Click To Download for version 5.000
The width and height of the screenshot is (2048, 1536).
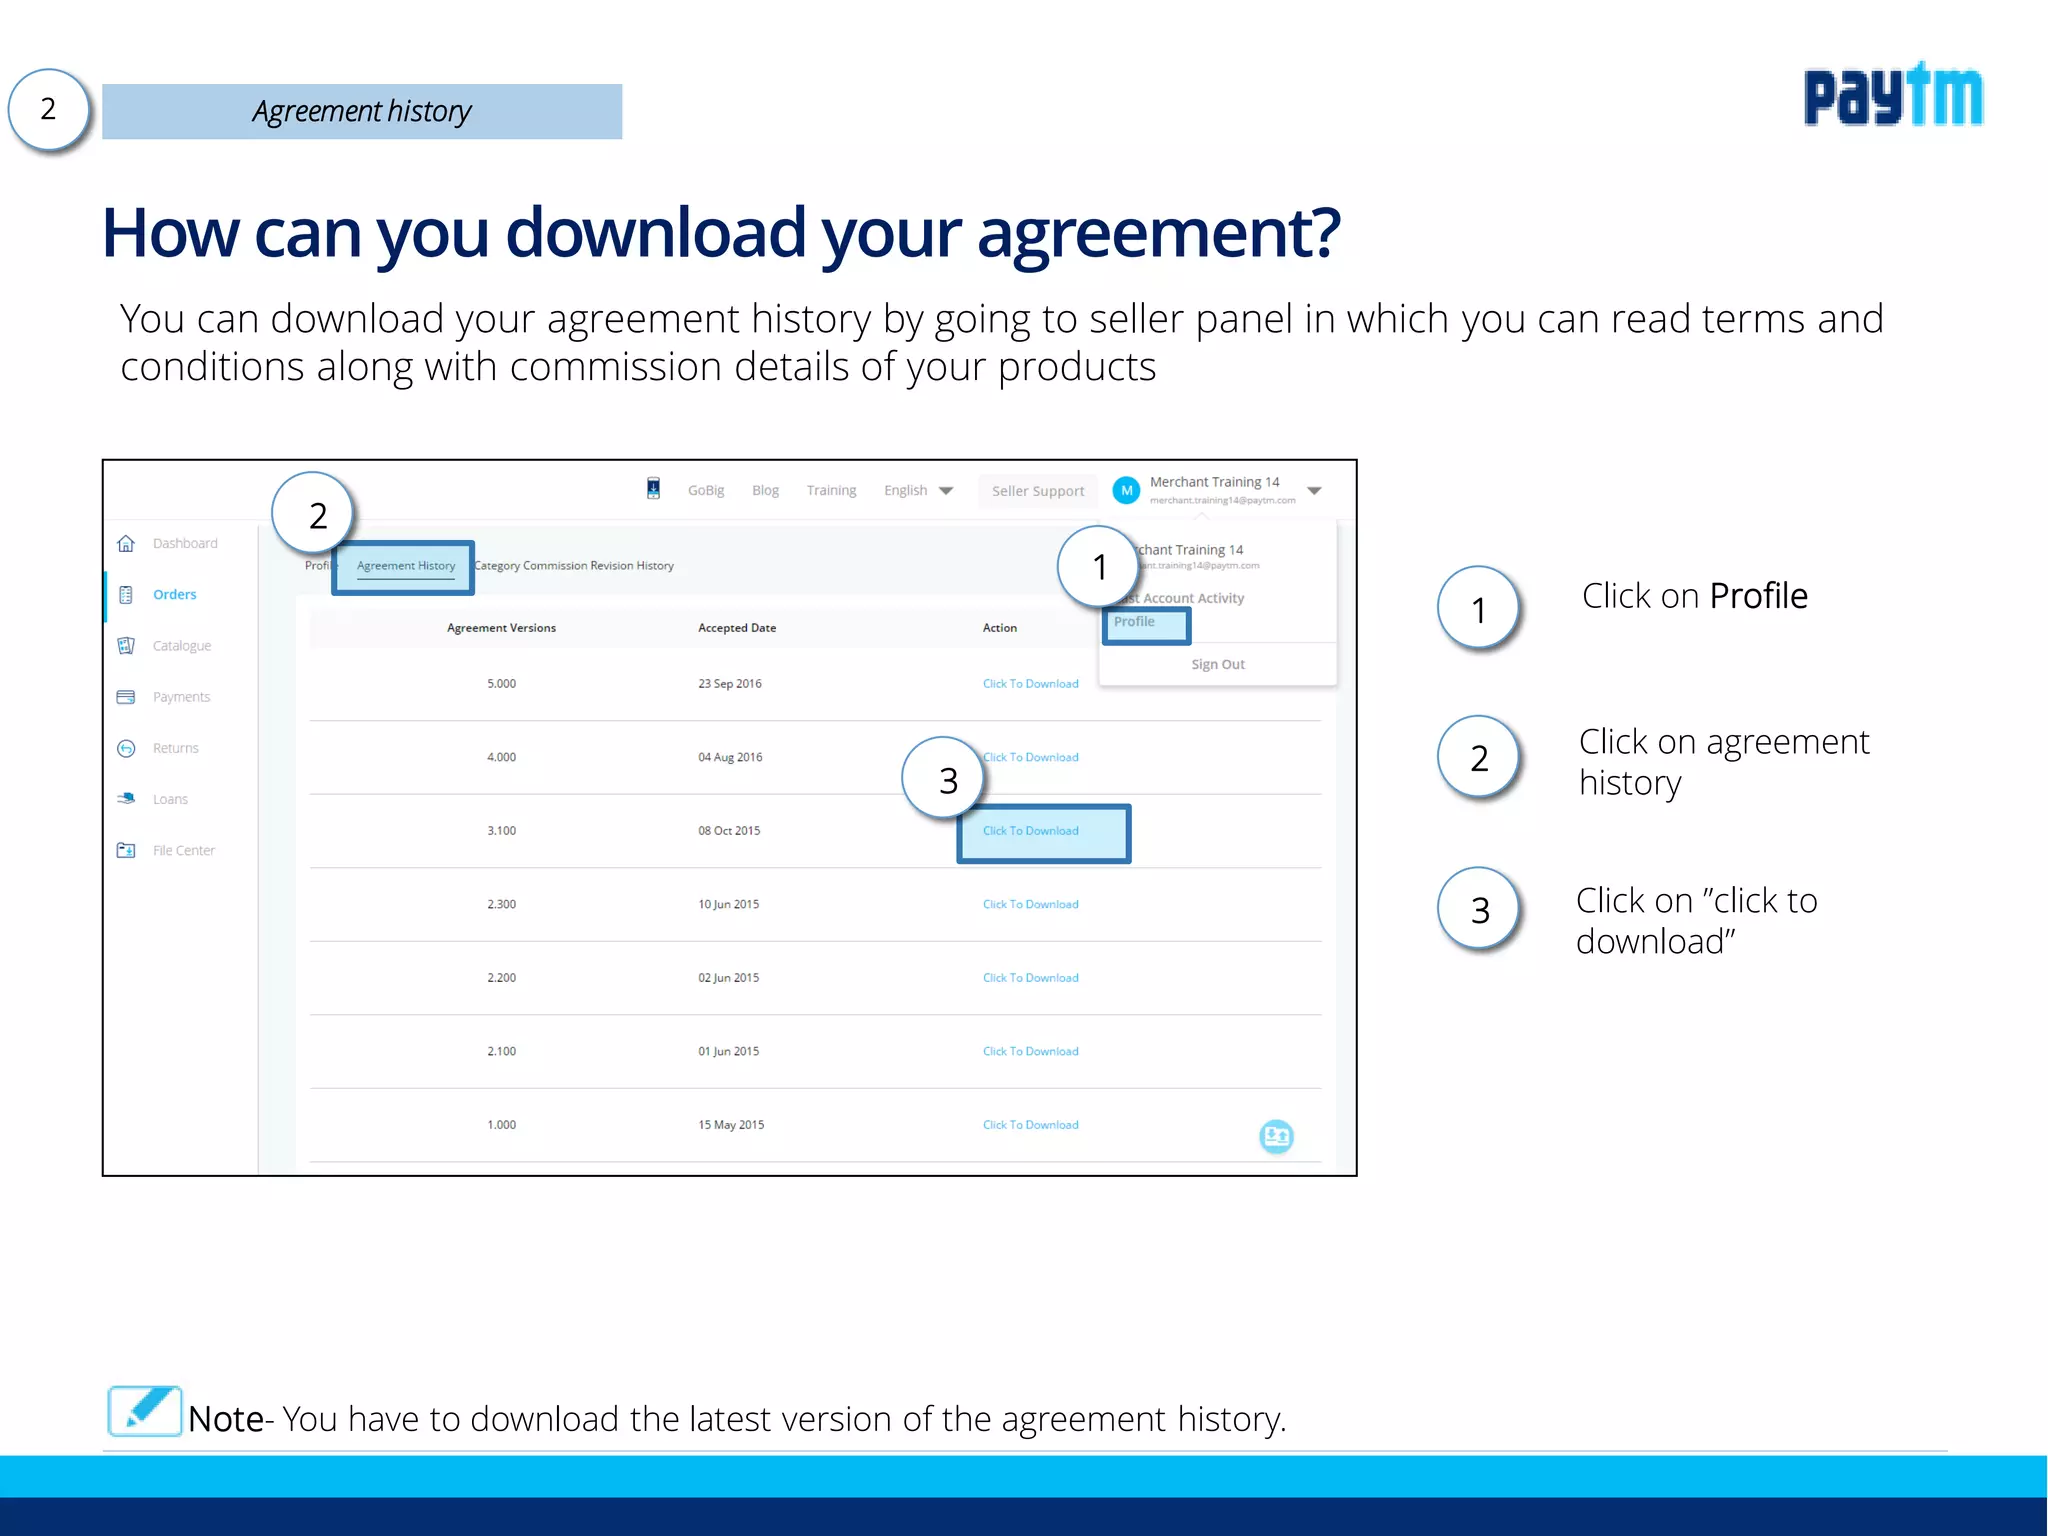[1030, 683]
